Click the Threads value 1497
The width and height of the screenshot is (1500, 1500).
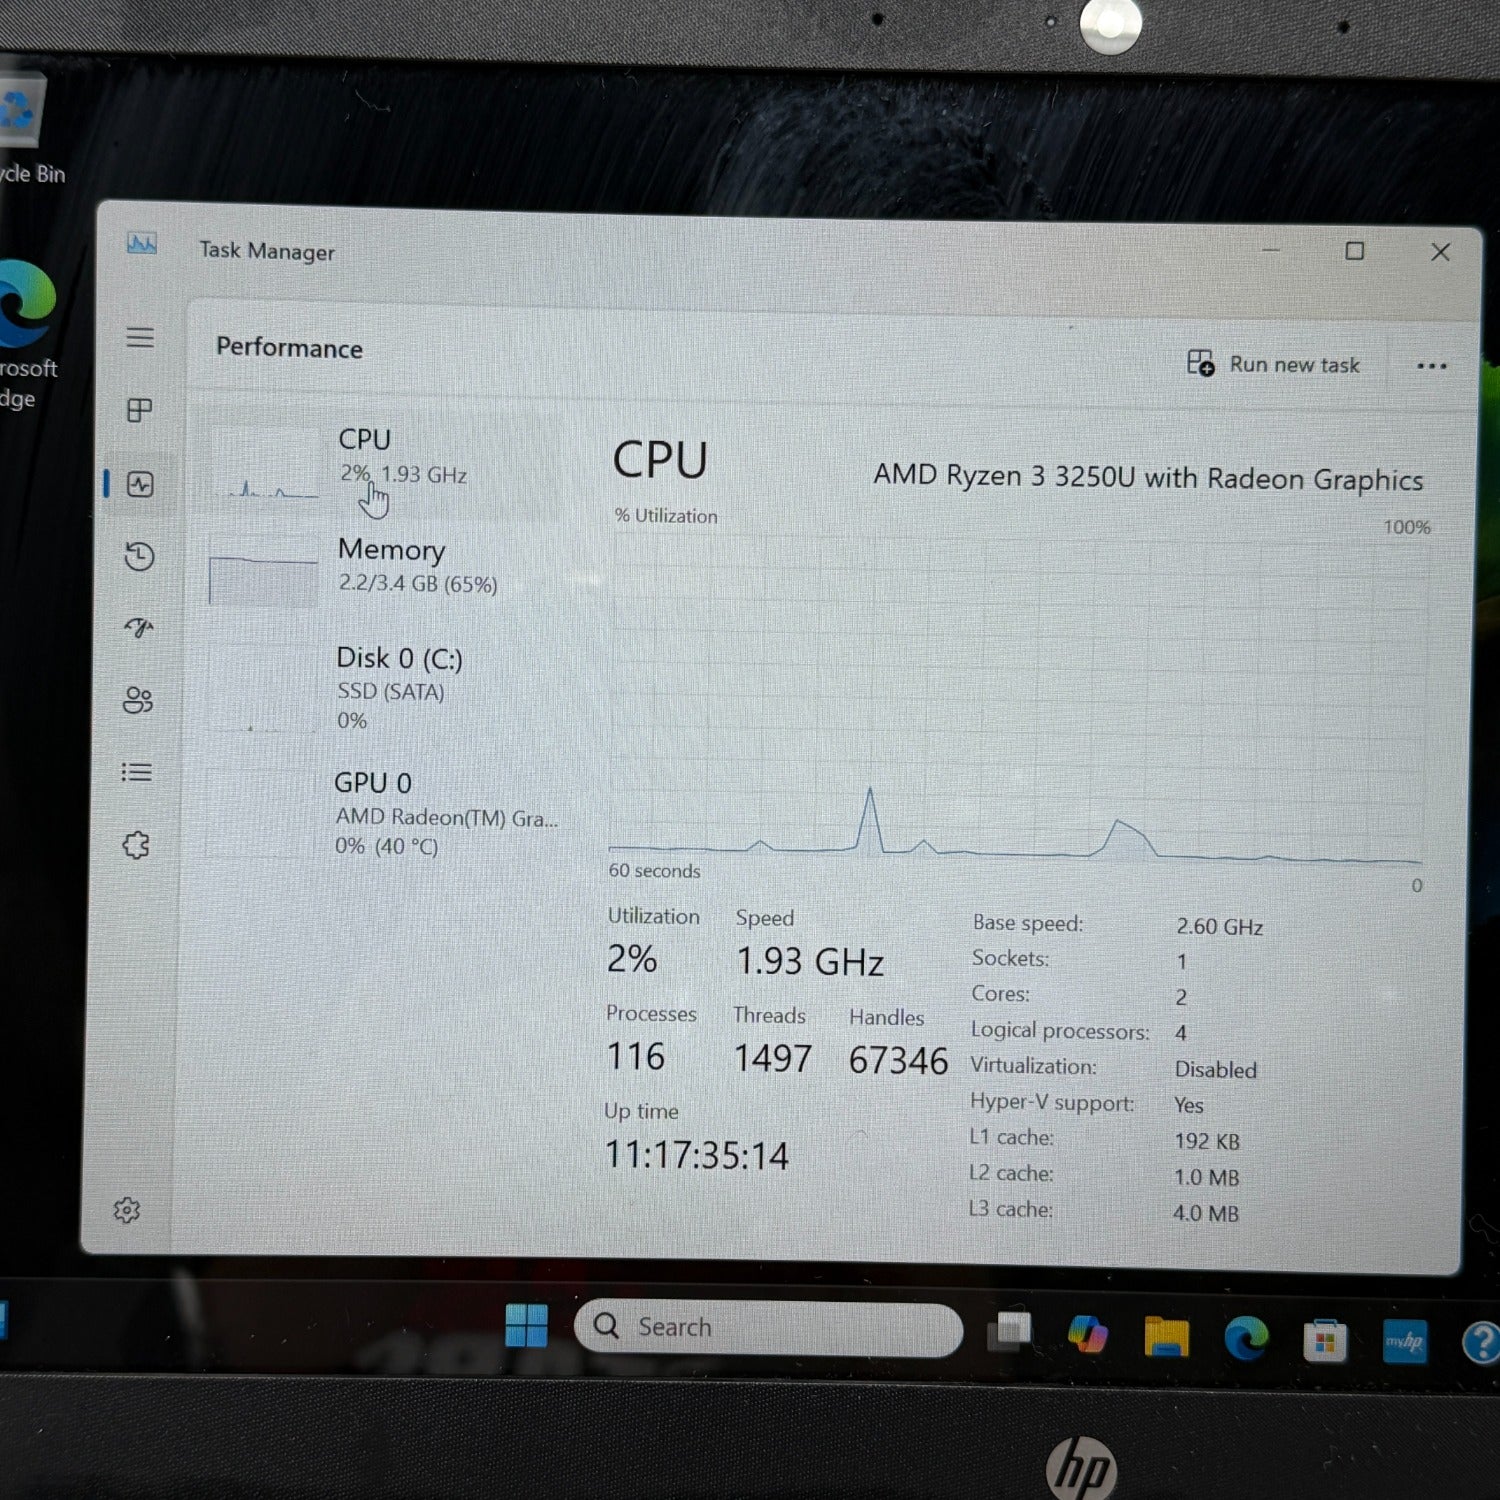[x=773, y=1059]
